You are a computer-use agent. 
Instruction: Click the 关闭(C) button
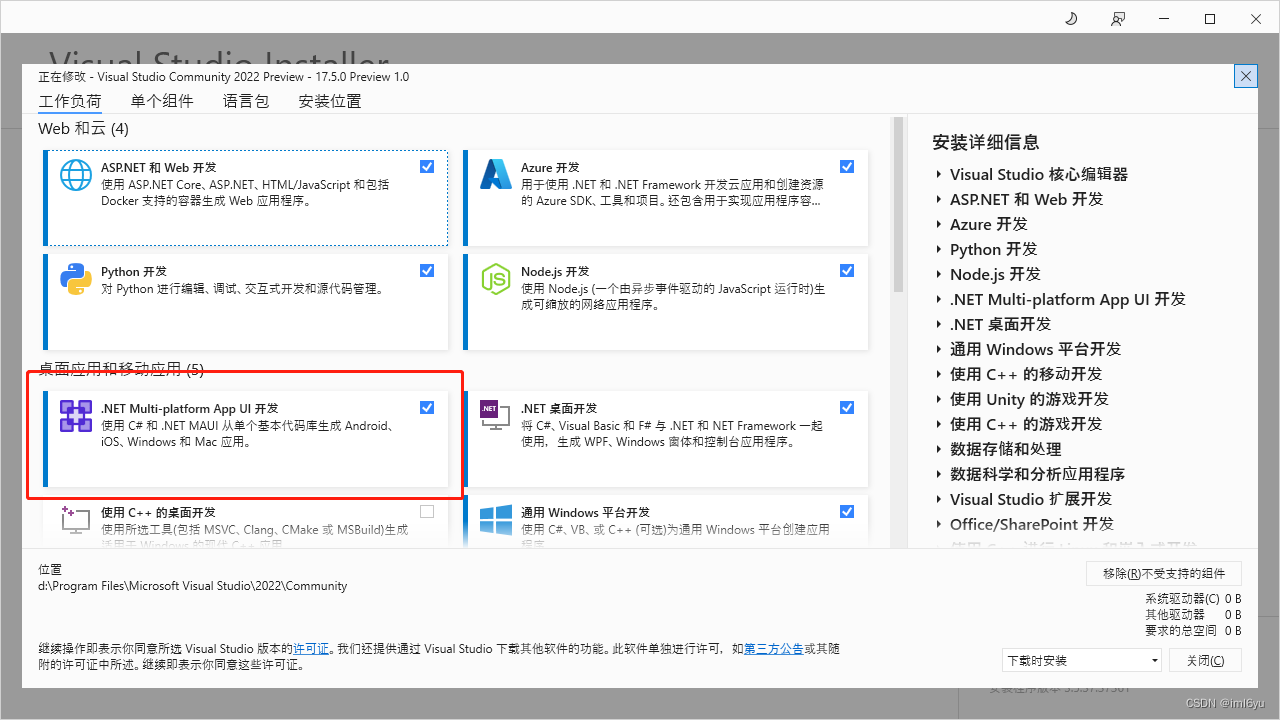1205,660
